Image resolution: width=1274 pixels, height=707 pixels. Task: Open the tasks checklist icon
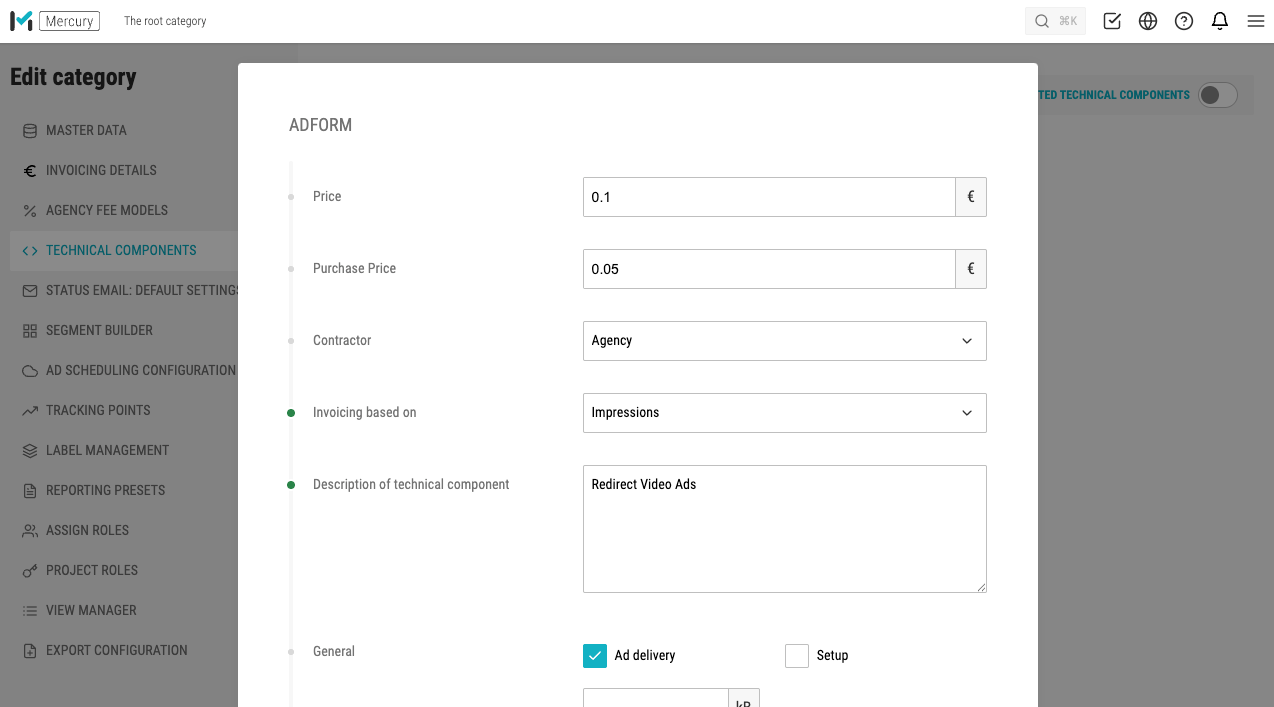[1112, 21]
